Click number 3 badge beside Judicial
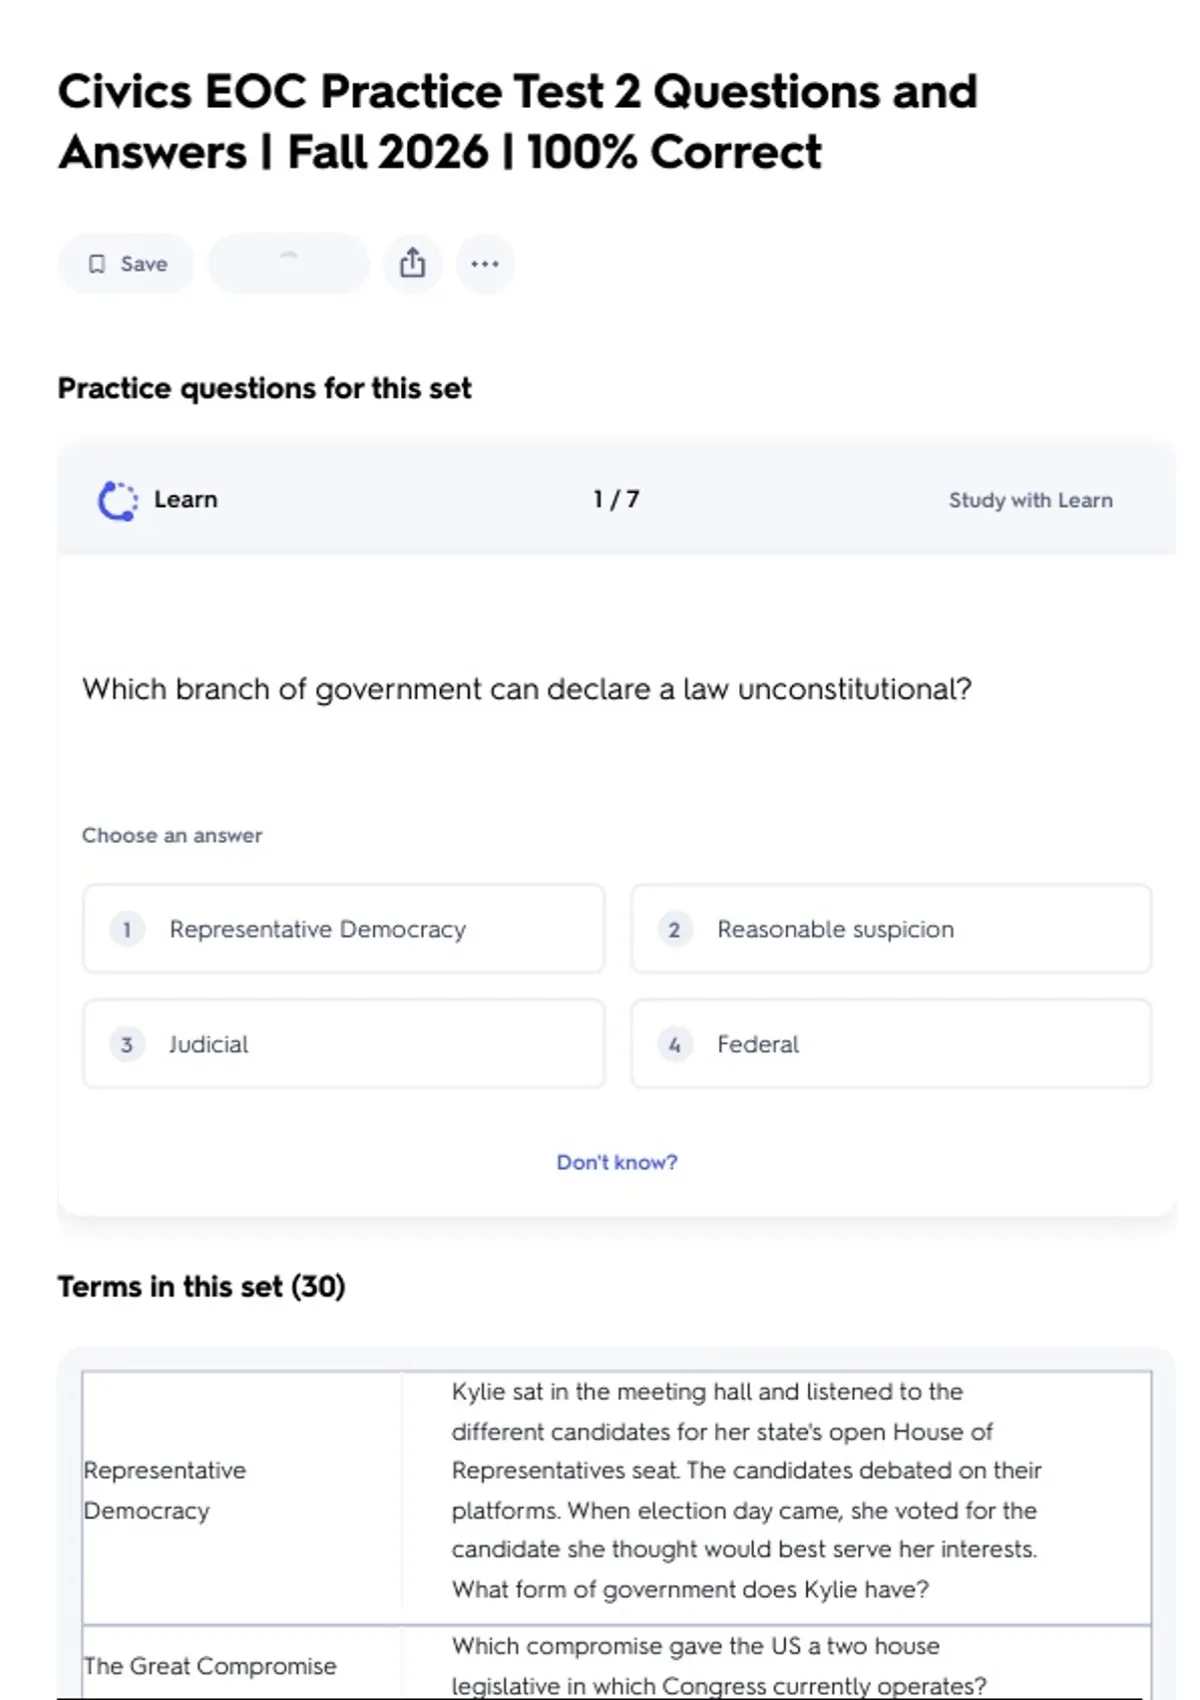Image resolution: width=1200 pixels, height=1700 pixels. (x=127, y=1045)
